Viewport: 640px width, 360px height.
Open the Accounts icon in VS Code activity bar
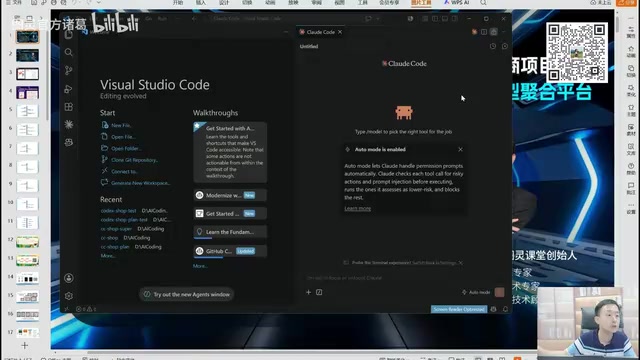[x=69, y=278]
